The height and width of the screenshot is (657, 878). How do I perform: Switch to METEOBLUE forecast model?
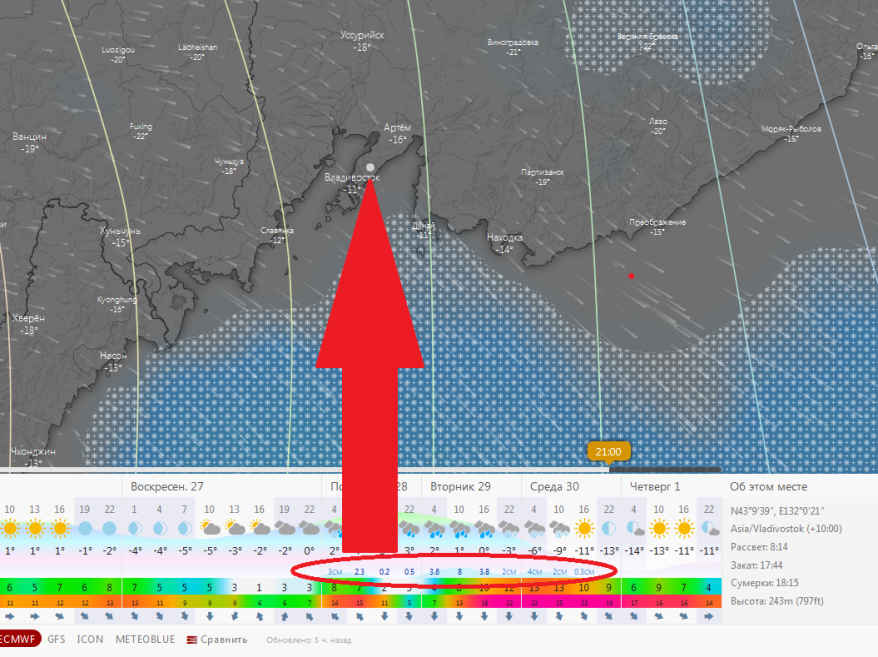coord(145,639)
